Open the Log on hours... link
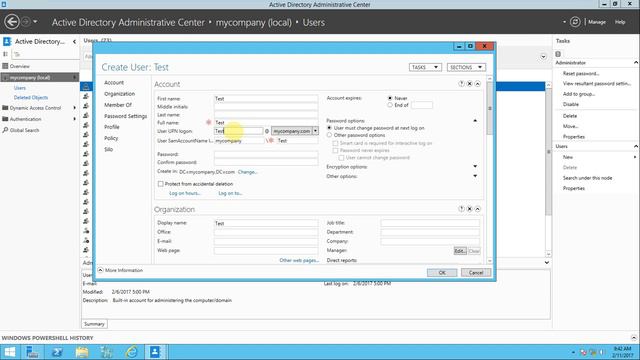This screenshot has height=360, width=640. 185,193
